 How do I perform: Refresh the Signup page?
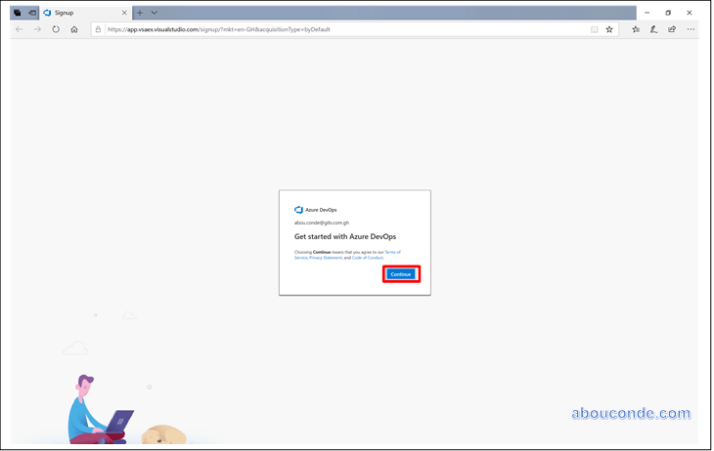[56, 29]
